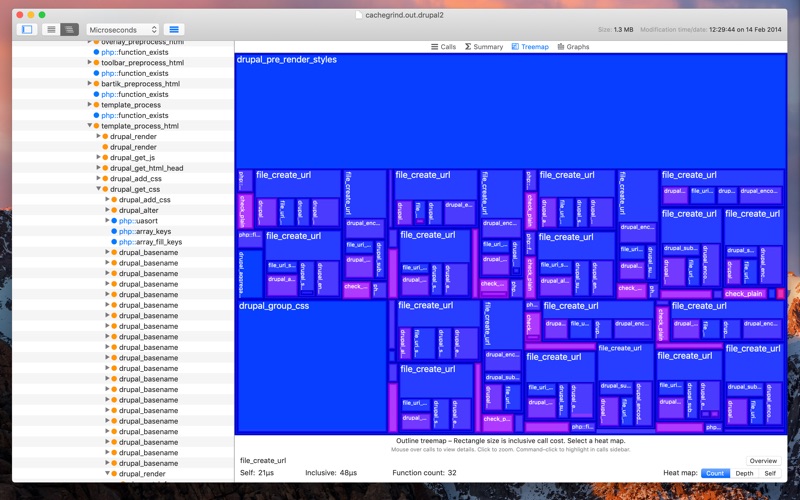This screenshot has height=500, width=800.
Task: Open the Microseconds units dropdown
Action: 122,30
